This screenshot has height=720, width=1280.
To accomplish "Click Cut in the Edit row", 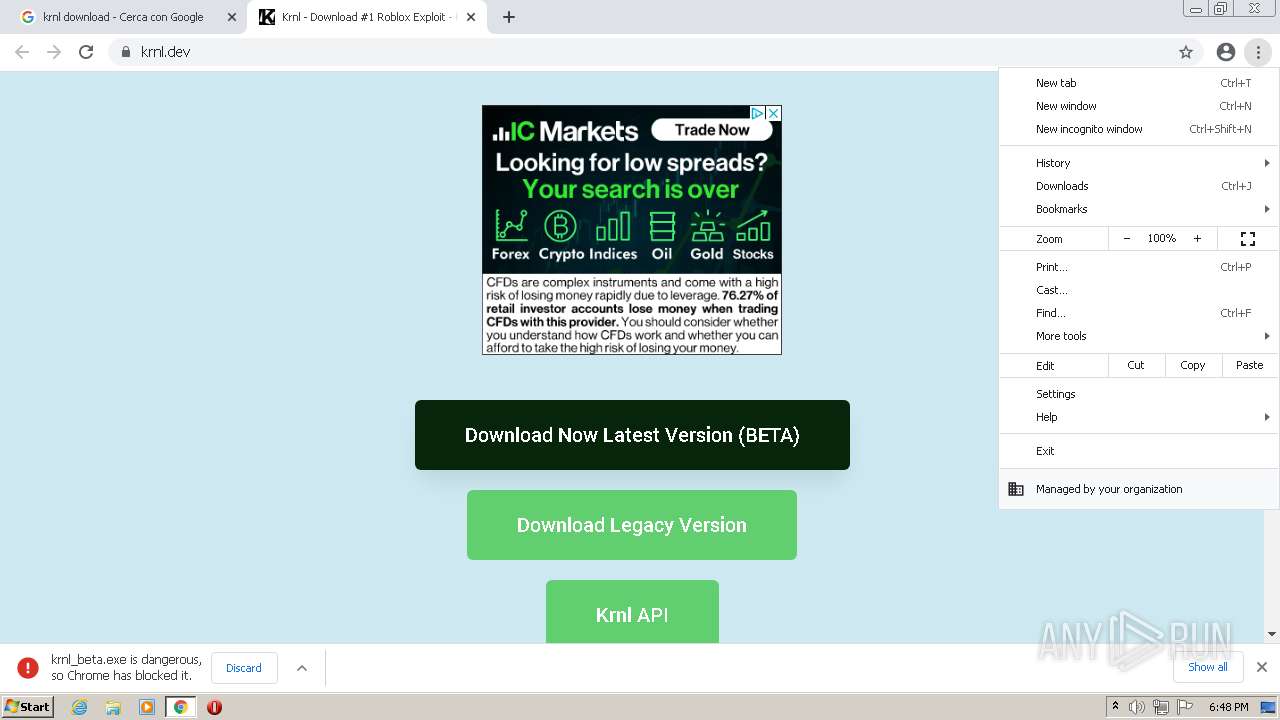I will tap(1136, 365).
